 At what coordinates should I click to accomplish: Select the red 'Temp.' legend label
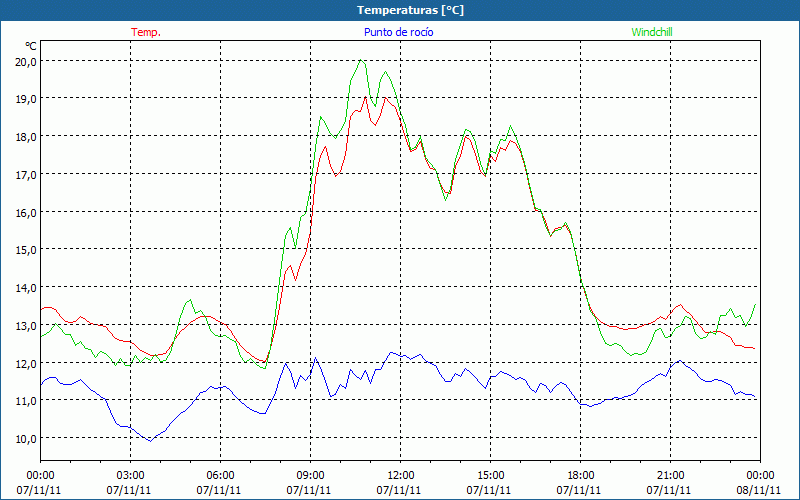[146, 32]
